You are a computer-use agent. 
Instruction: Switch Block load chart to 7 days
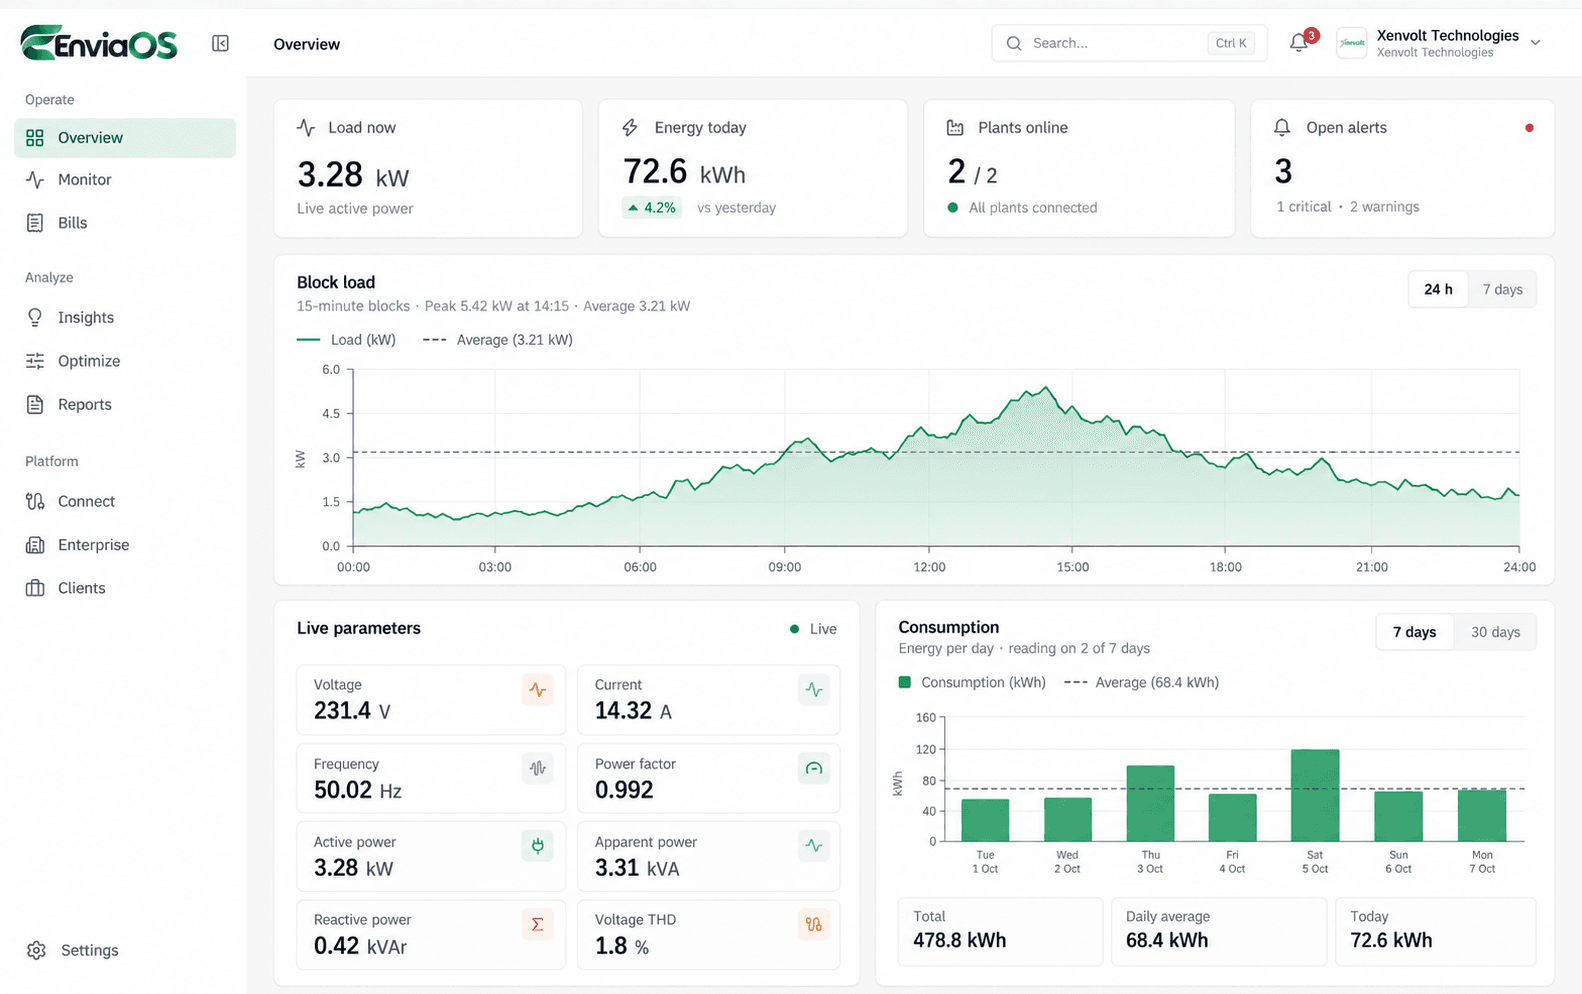1502,289
